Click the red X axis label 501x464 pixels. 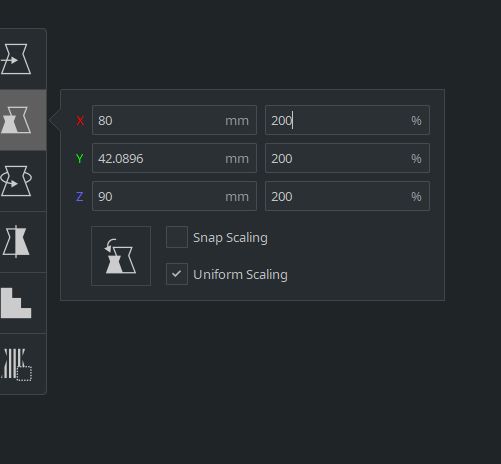80,120
